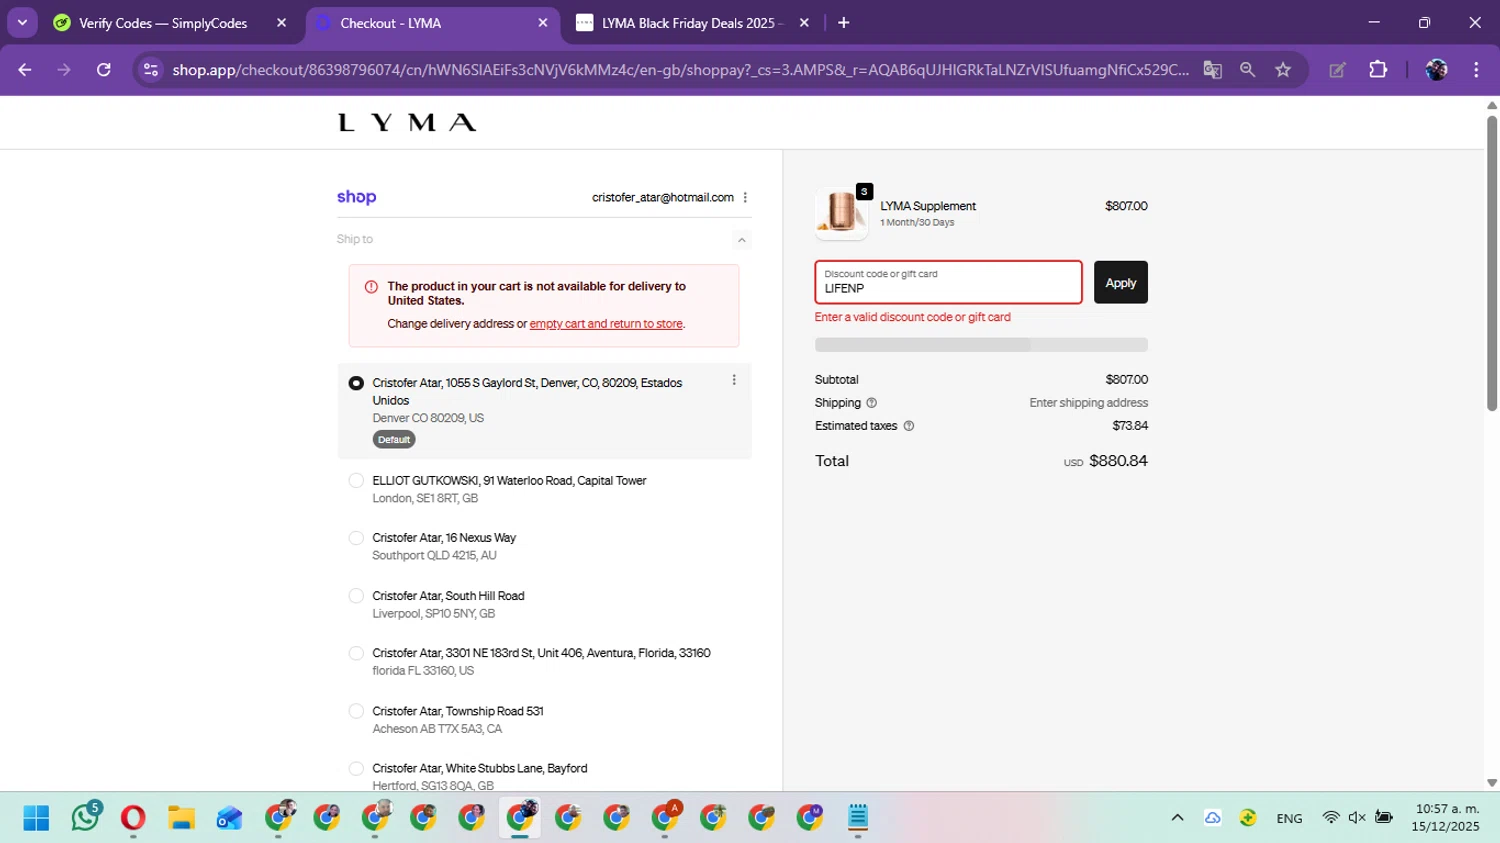Reload the checkout page
Image resolution: width=1500 pixels, height=843 pixels.
click(104, 70)
